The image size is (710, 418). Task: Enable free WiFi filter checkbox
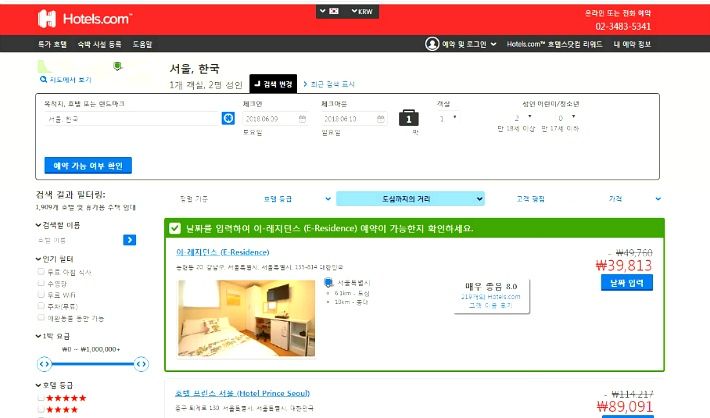[x=41, y=294]
